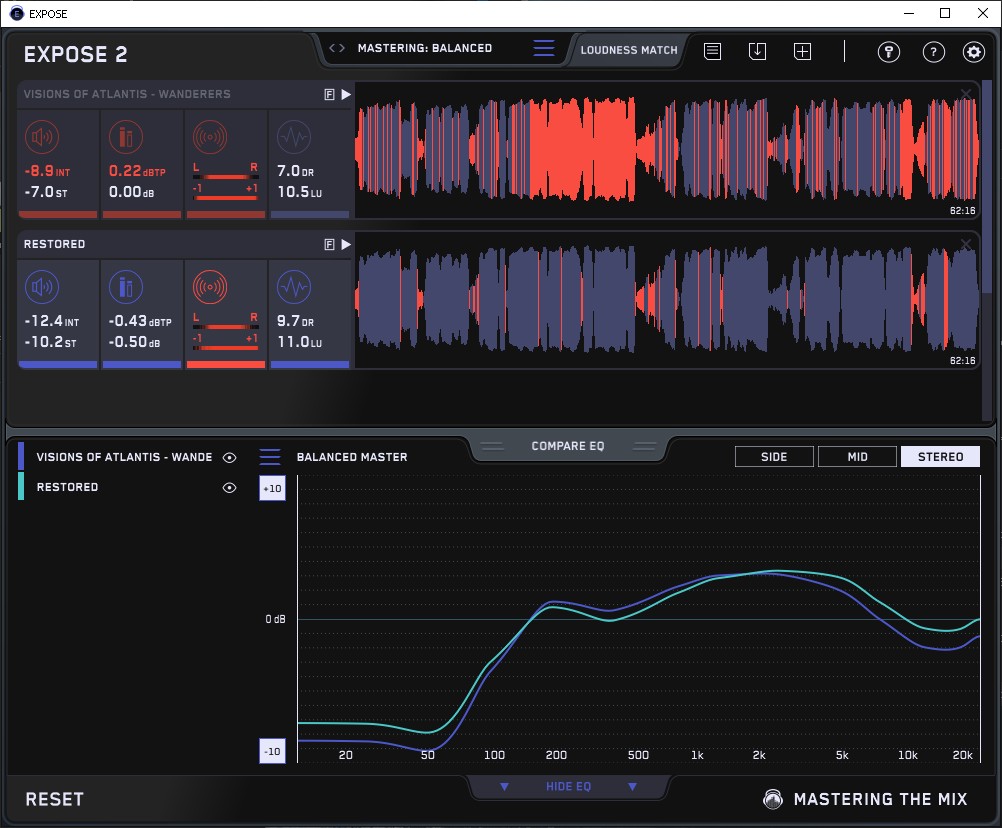Click the Expose app icon in title bar
The width and height of the screenshot is (1002, 828).
[x=17, y=13]
